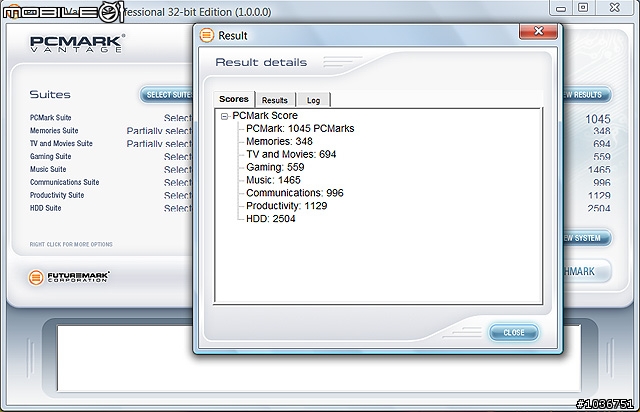
Task: Click the Futuremark orange logo icon
Action: pos(36,278)
